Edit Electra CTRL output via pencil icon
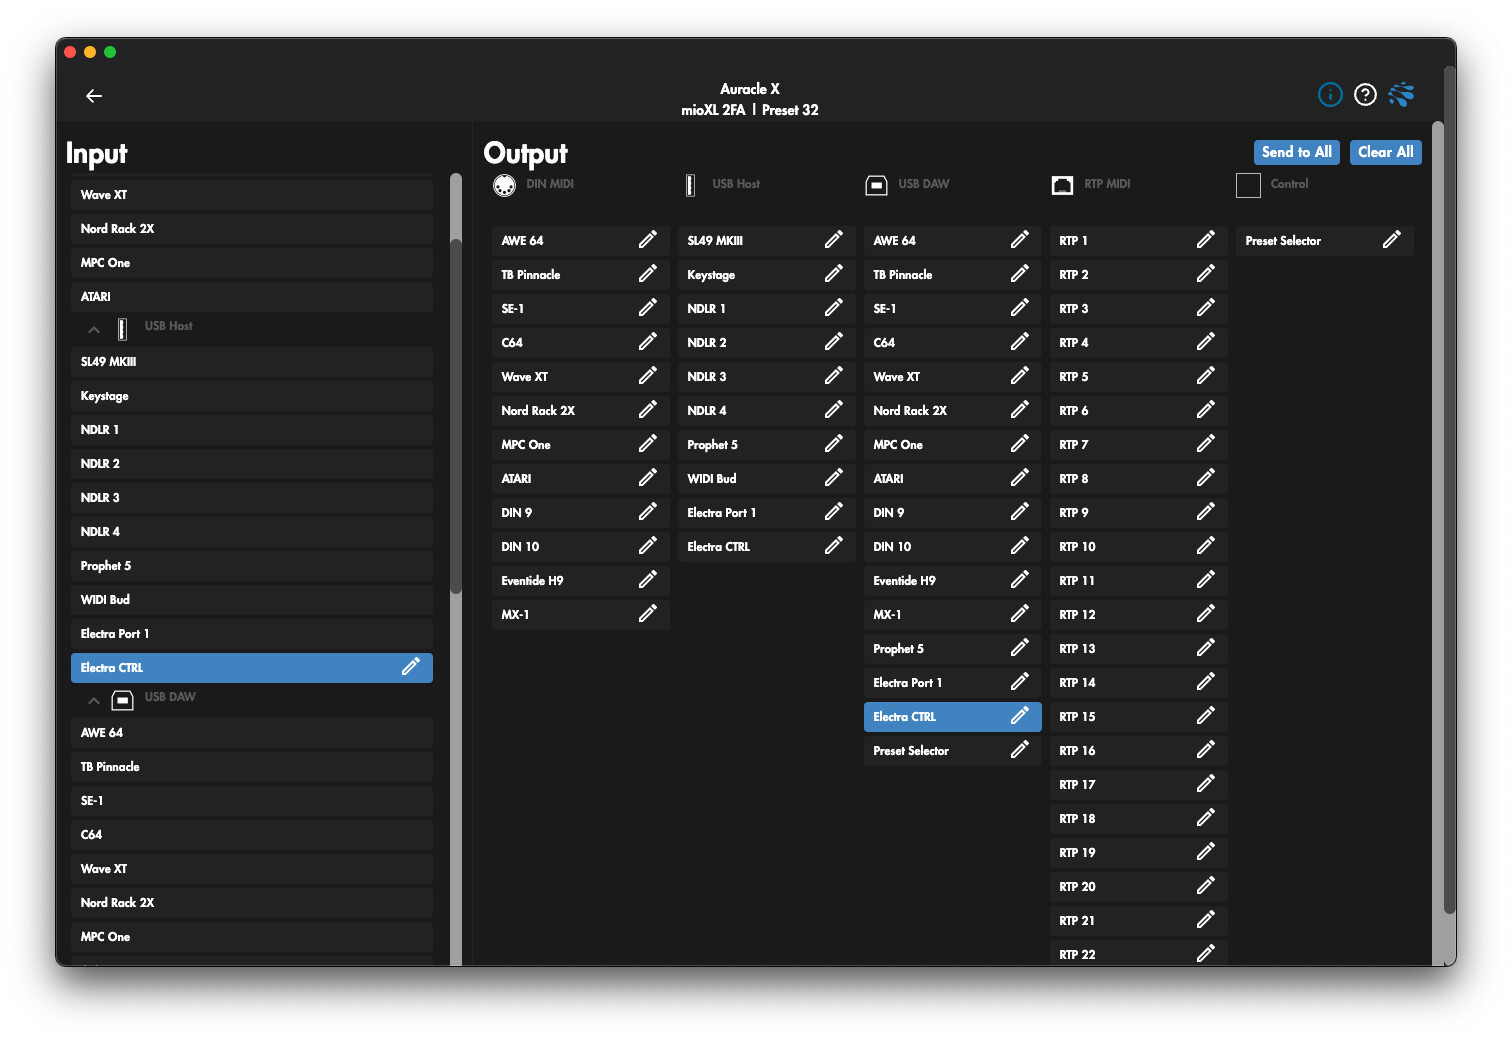Image resolution: width=1512 pixels, height=1040 pixels. (x=1020, y=716)
